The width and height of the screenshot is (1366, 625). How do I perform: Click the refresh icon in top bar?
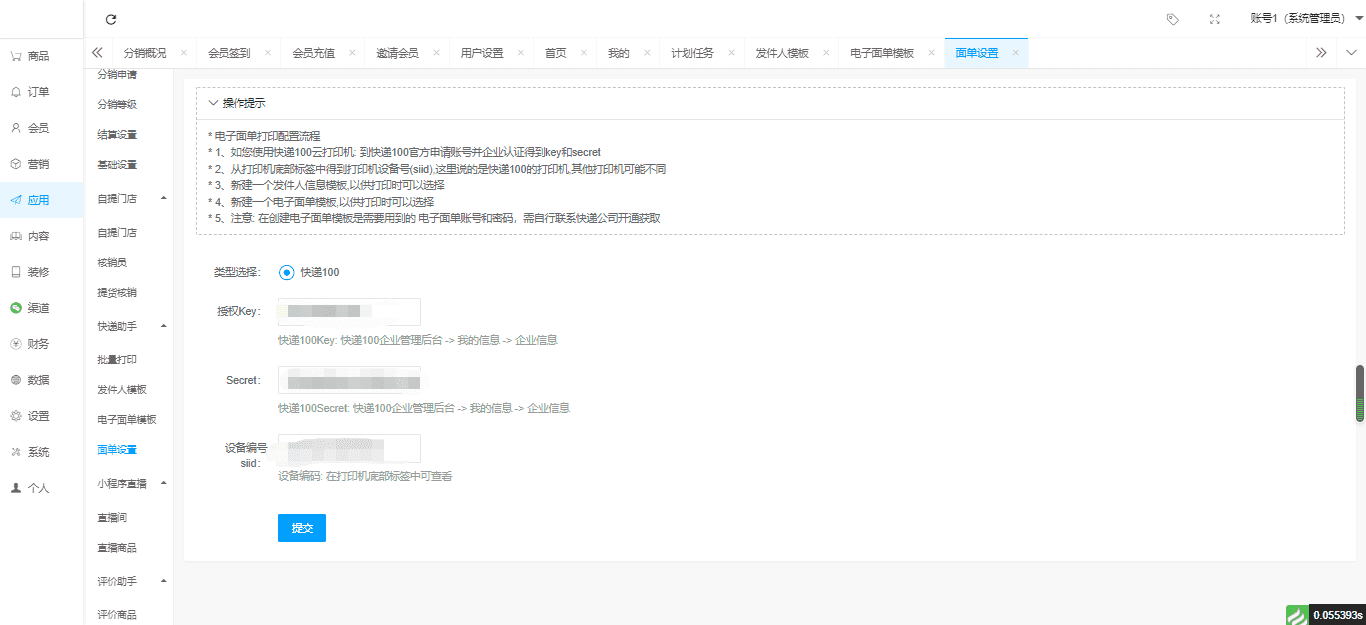pos(111,19)
